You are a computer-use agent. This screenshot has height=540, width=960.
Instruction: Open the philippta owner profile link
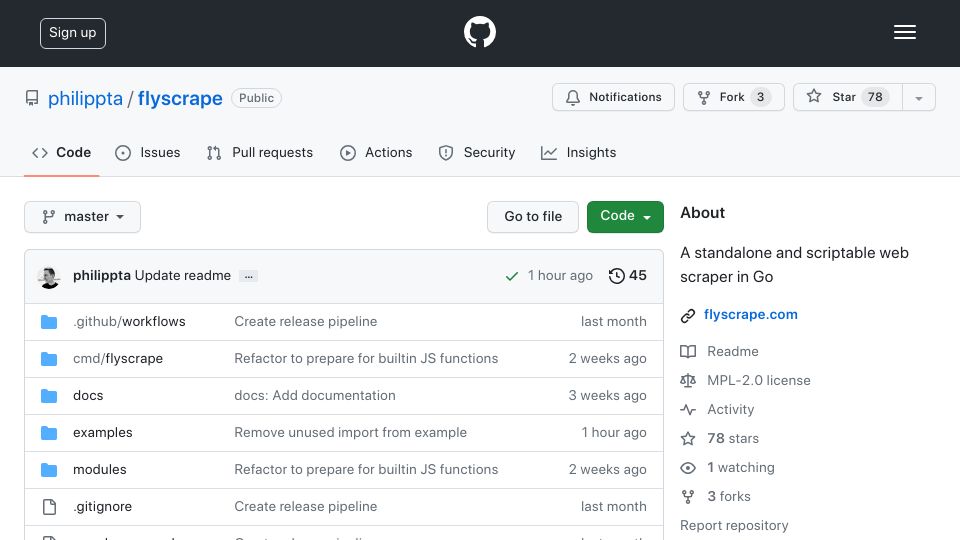[85, 98]
